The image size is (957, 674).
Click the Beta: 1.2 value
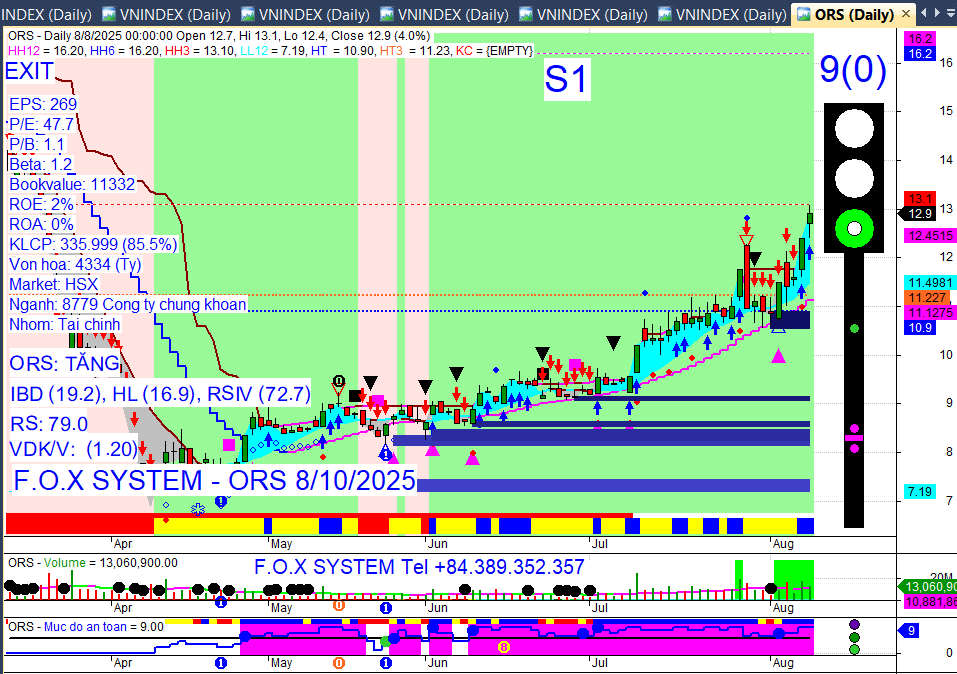(40, 164)
